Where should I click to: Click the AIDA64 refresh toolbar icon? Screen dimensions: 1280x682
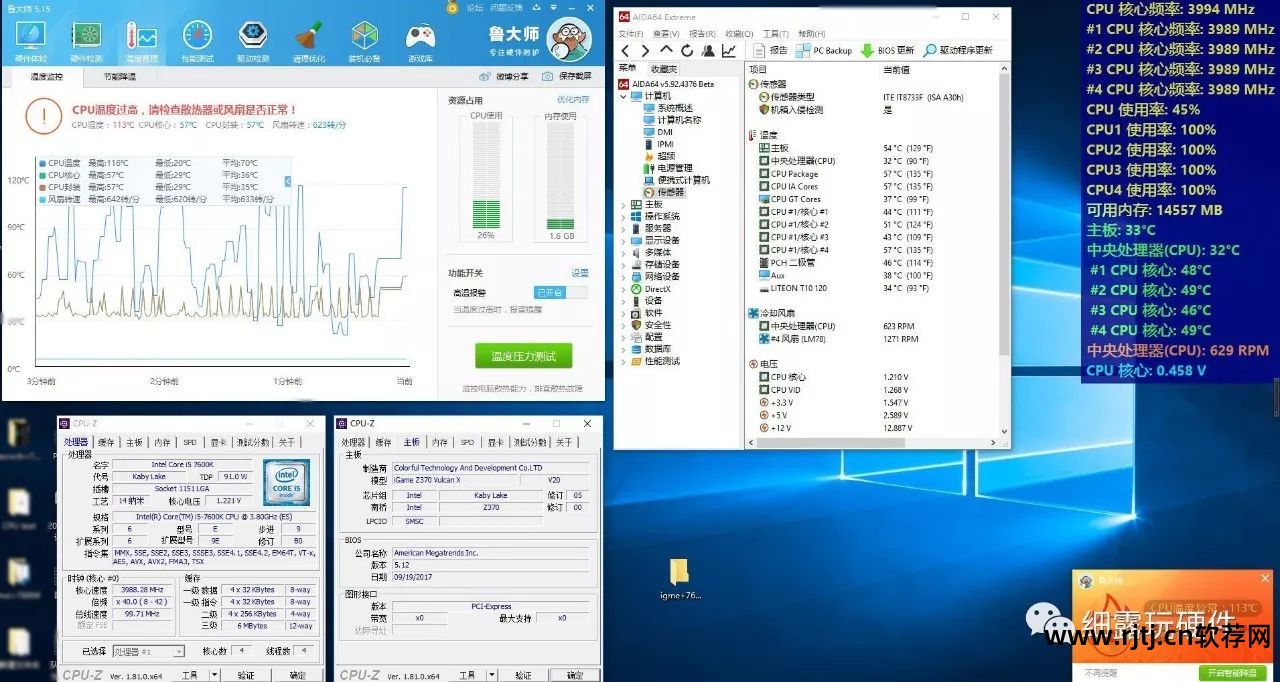(x=687, y=50)
